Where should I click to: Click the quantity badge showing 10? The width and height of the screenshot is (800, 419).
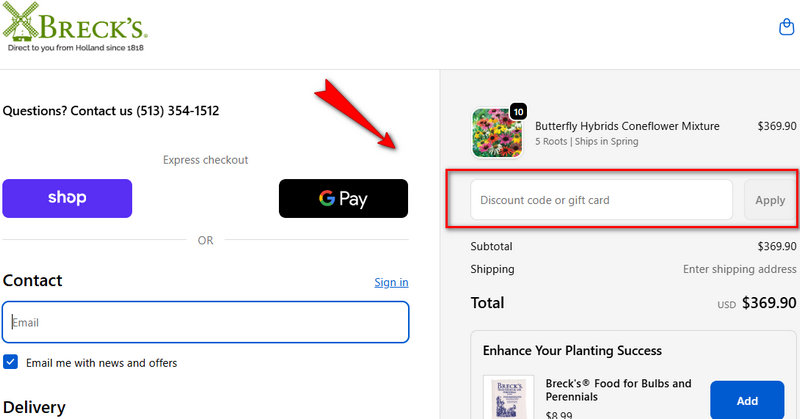click(x=518, y=111)
